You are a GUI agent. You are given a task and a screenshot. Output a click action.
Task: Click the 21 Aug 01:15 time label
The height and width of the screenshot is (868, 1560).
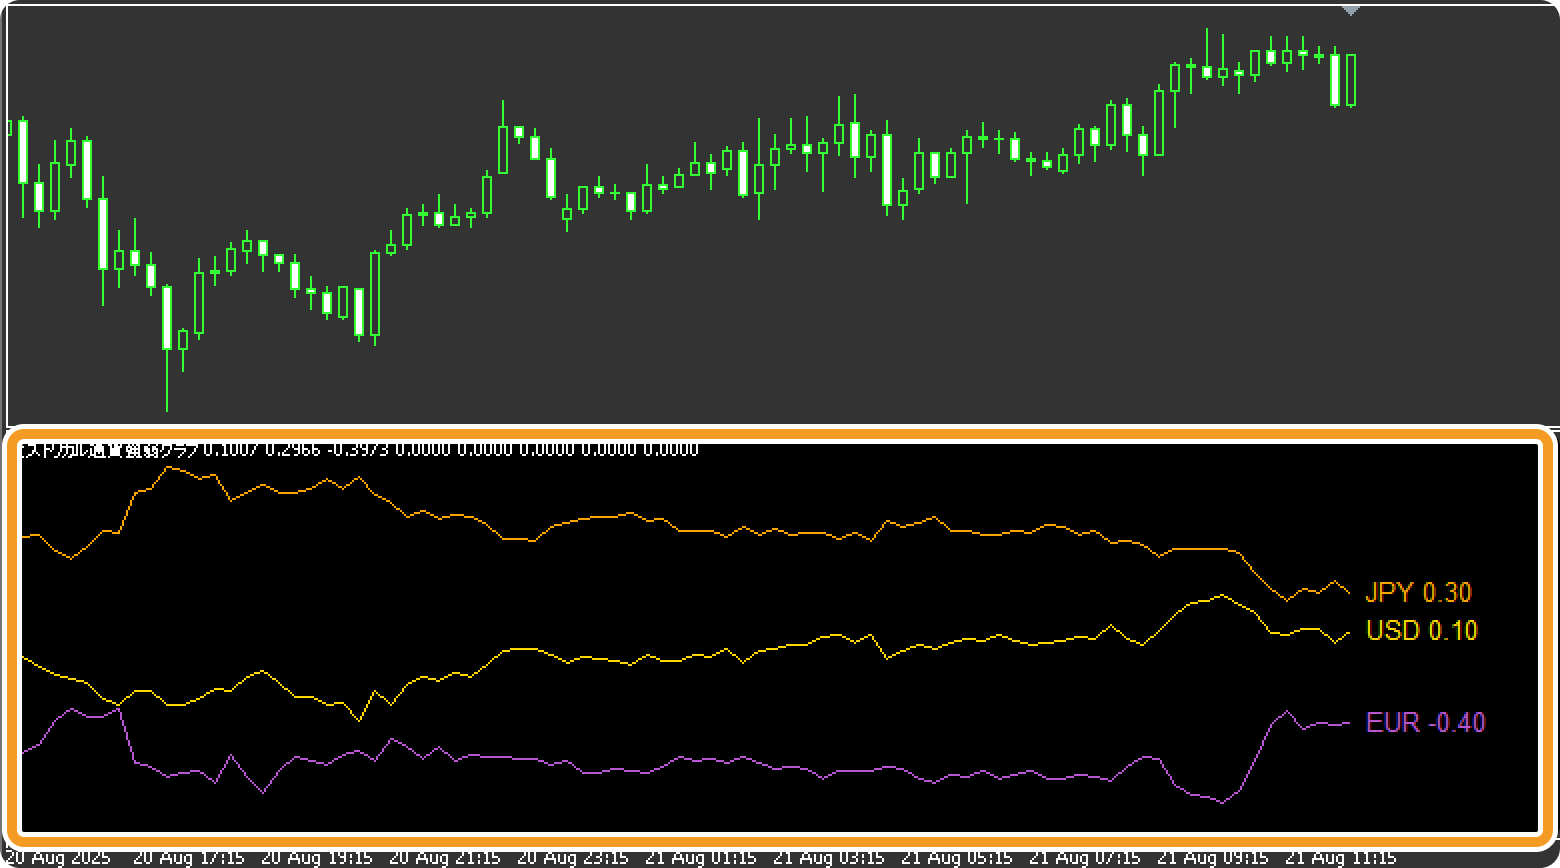(701, 858)
